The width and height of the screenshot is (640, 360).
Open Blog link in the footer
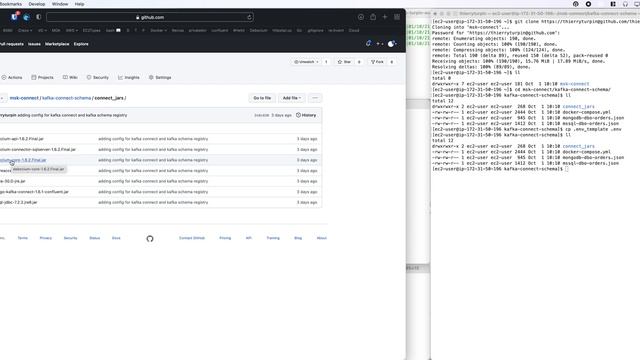click(x=298, y=238)
